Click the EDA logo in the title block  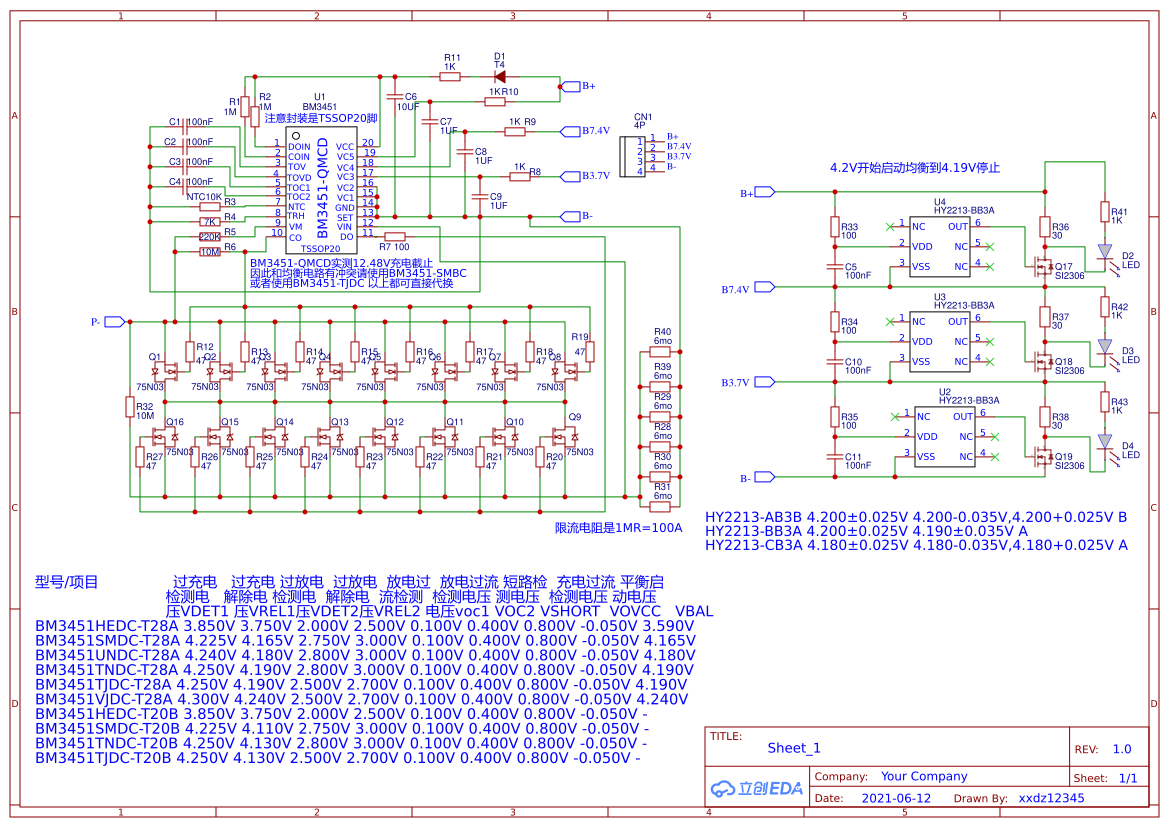pyautogui.click(x=757, y=788)
